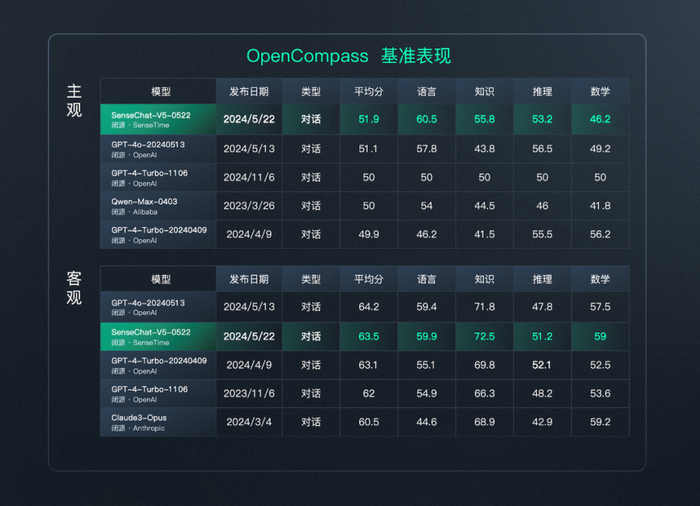Click the language score 57.8
700x506 pixels.
coord(427,149)
